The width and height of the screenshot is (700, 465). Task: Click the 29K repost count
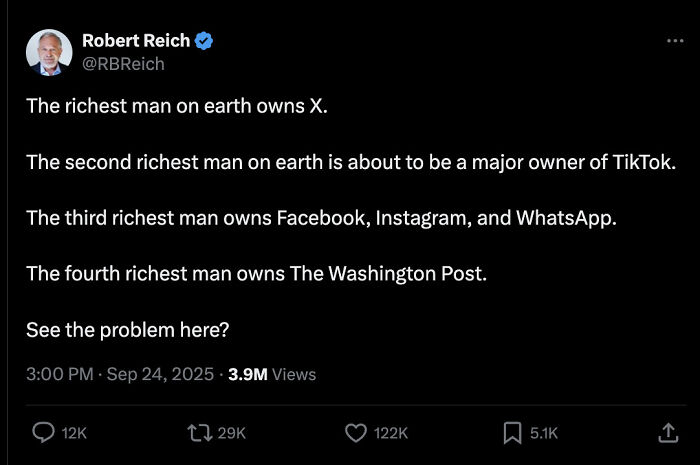[231, 433]
